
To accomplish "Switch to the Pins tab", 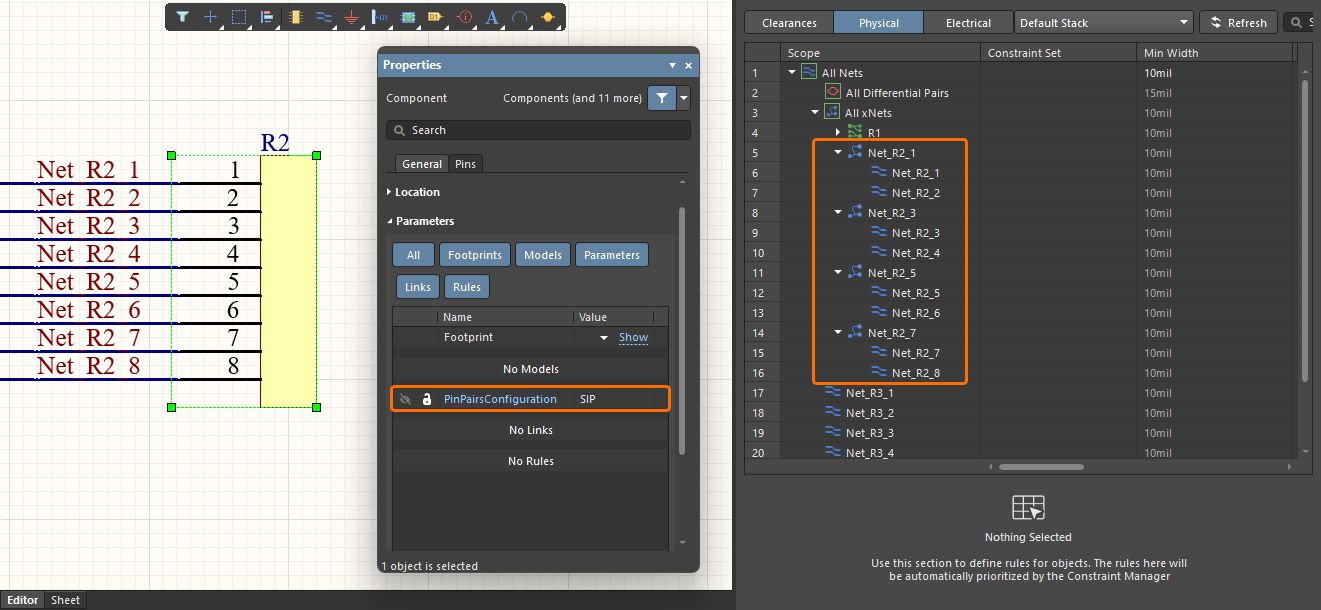I will pos(465,164).
